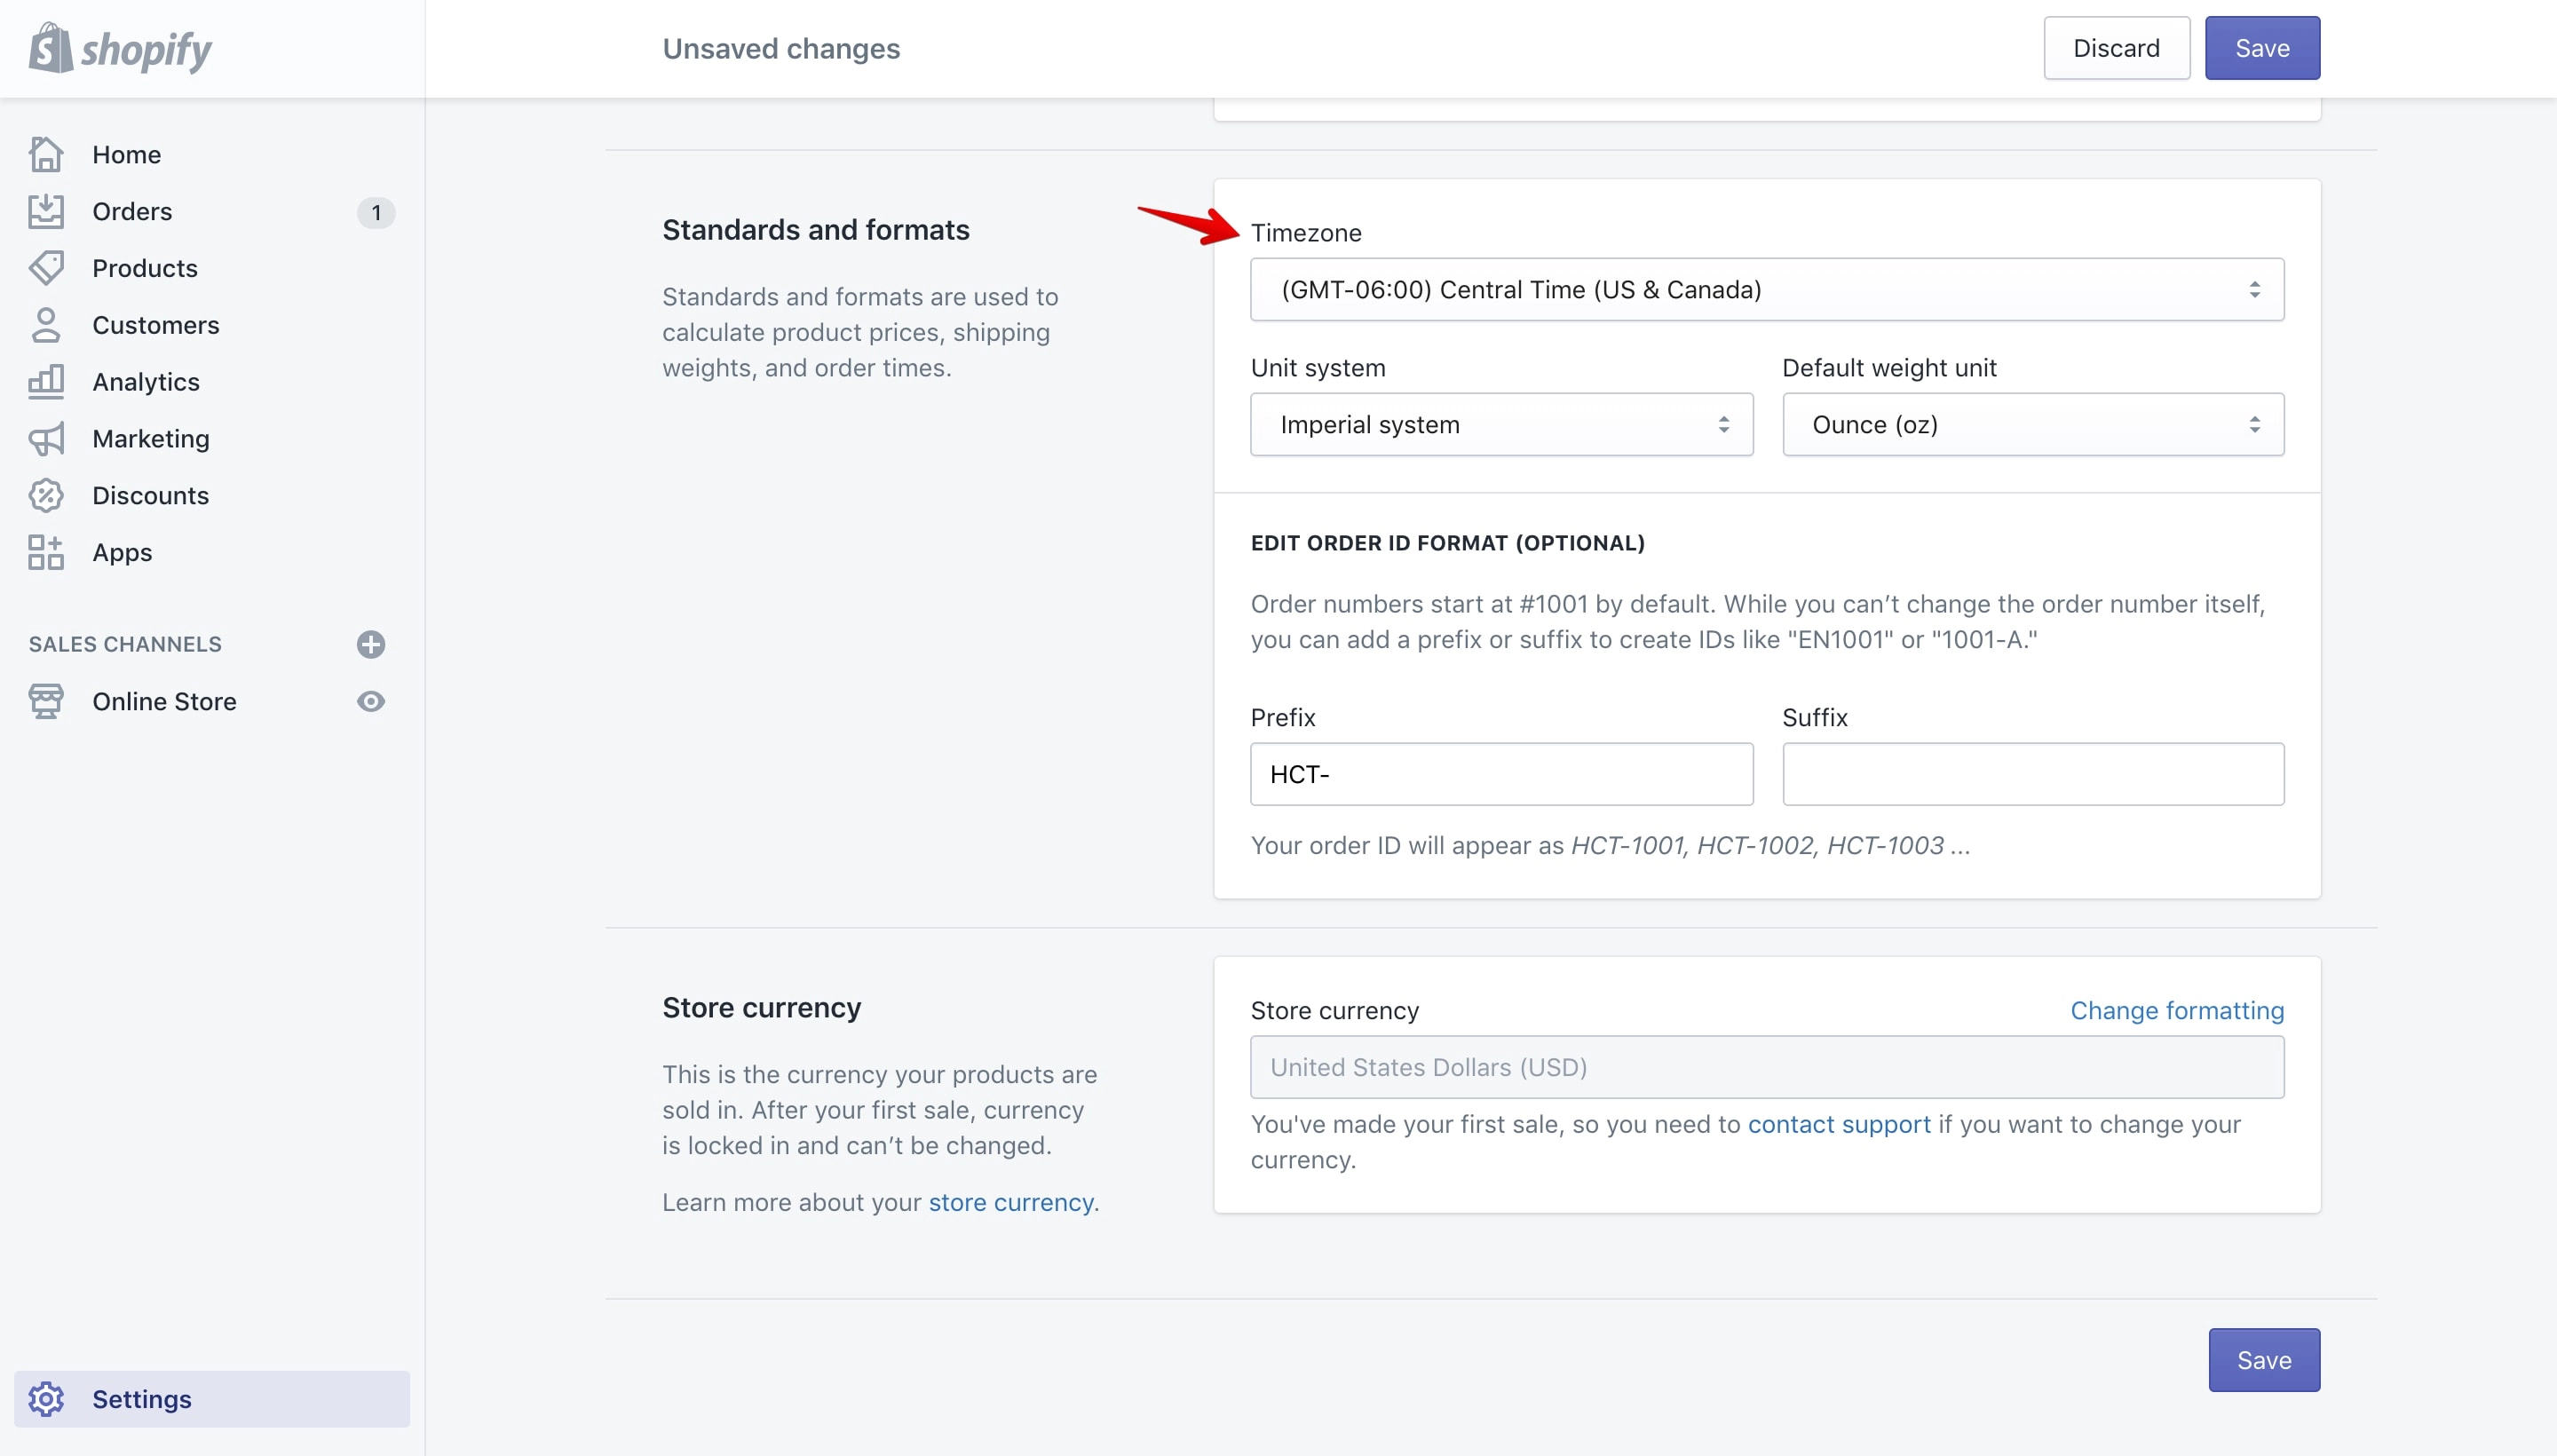Click the Orders inbox icon
Screen dimensions: 2557x1456
coord(46,211)
